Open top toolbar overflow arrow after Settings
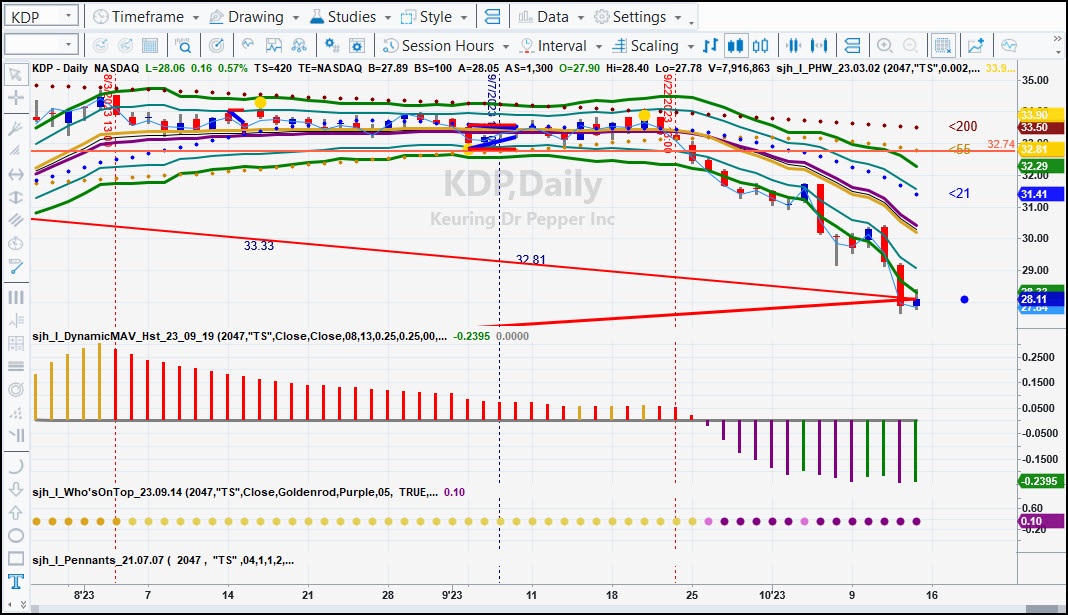 tap(691, 22)
